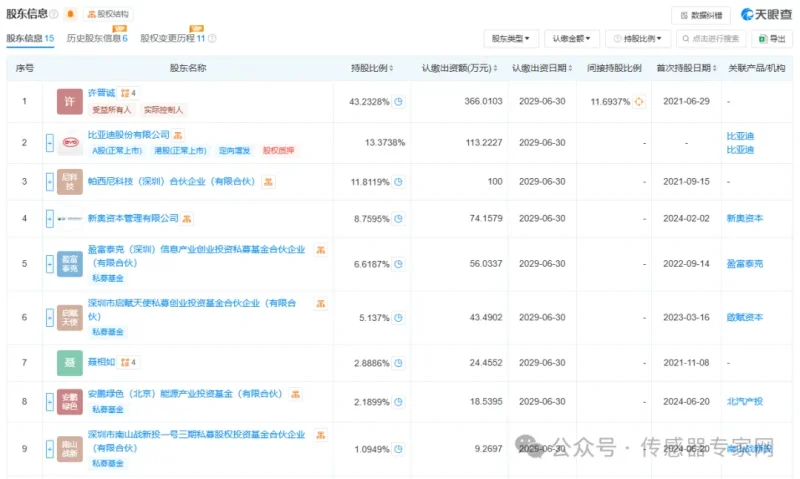Click the orange target icon beside 11.6937%
Viewport: 800px width, 479px height.
coord(639,102)
